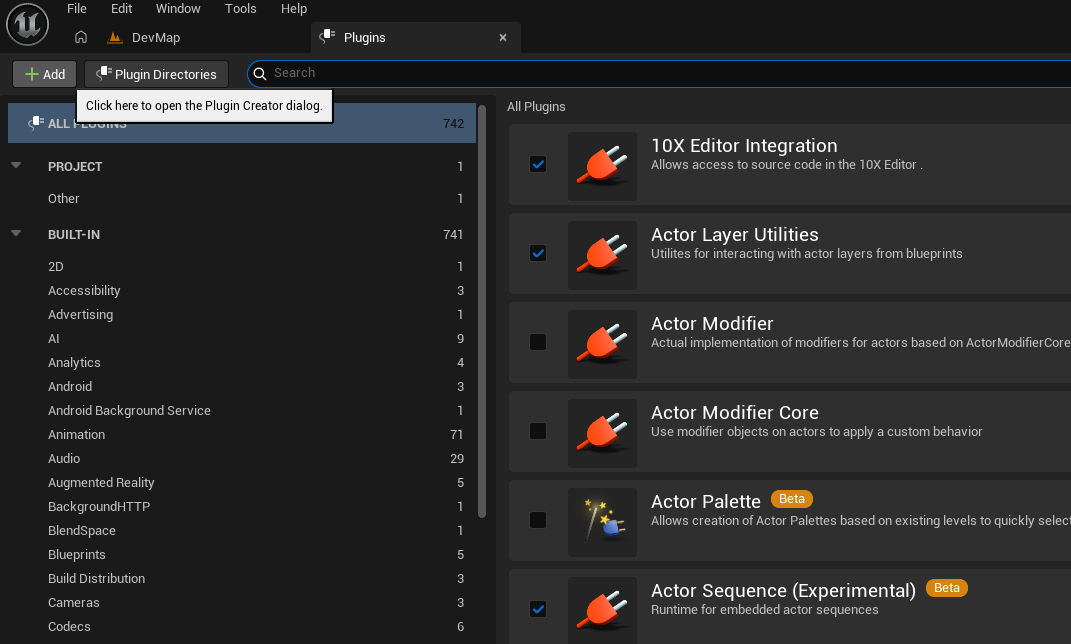Screen dimensions: 1071x644
Task: Open the File menu
Action: 76,9
